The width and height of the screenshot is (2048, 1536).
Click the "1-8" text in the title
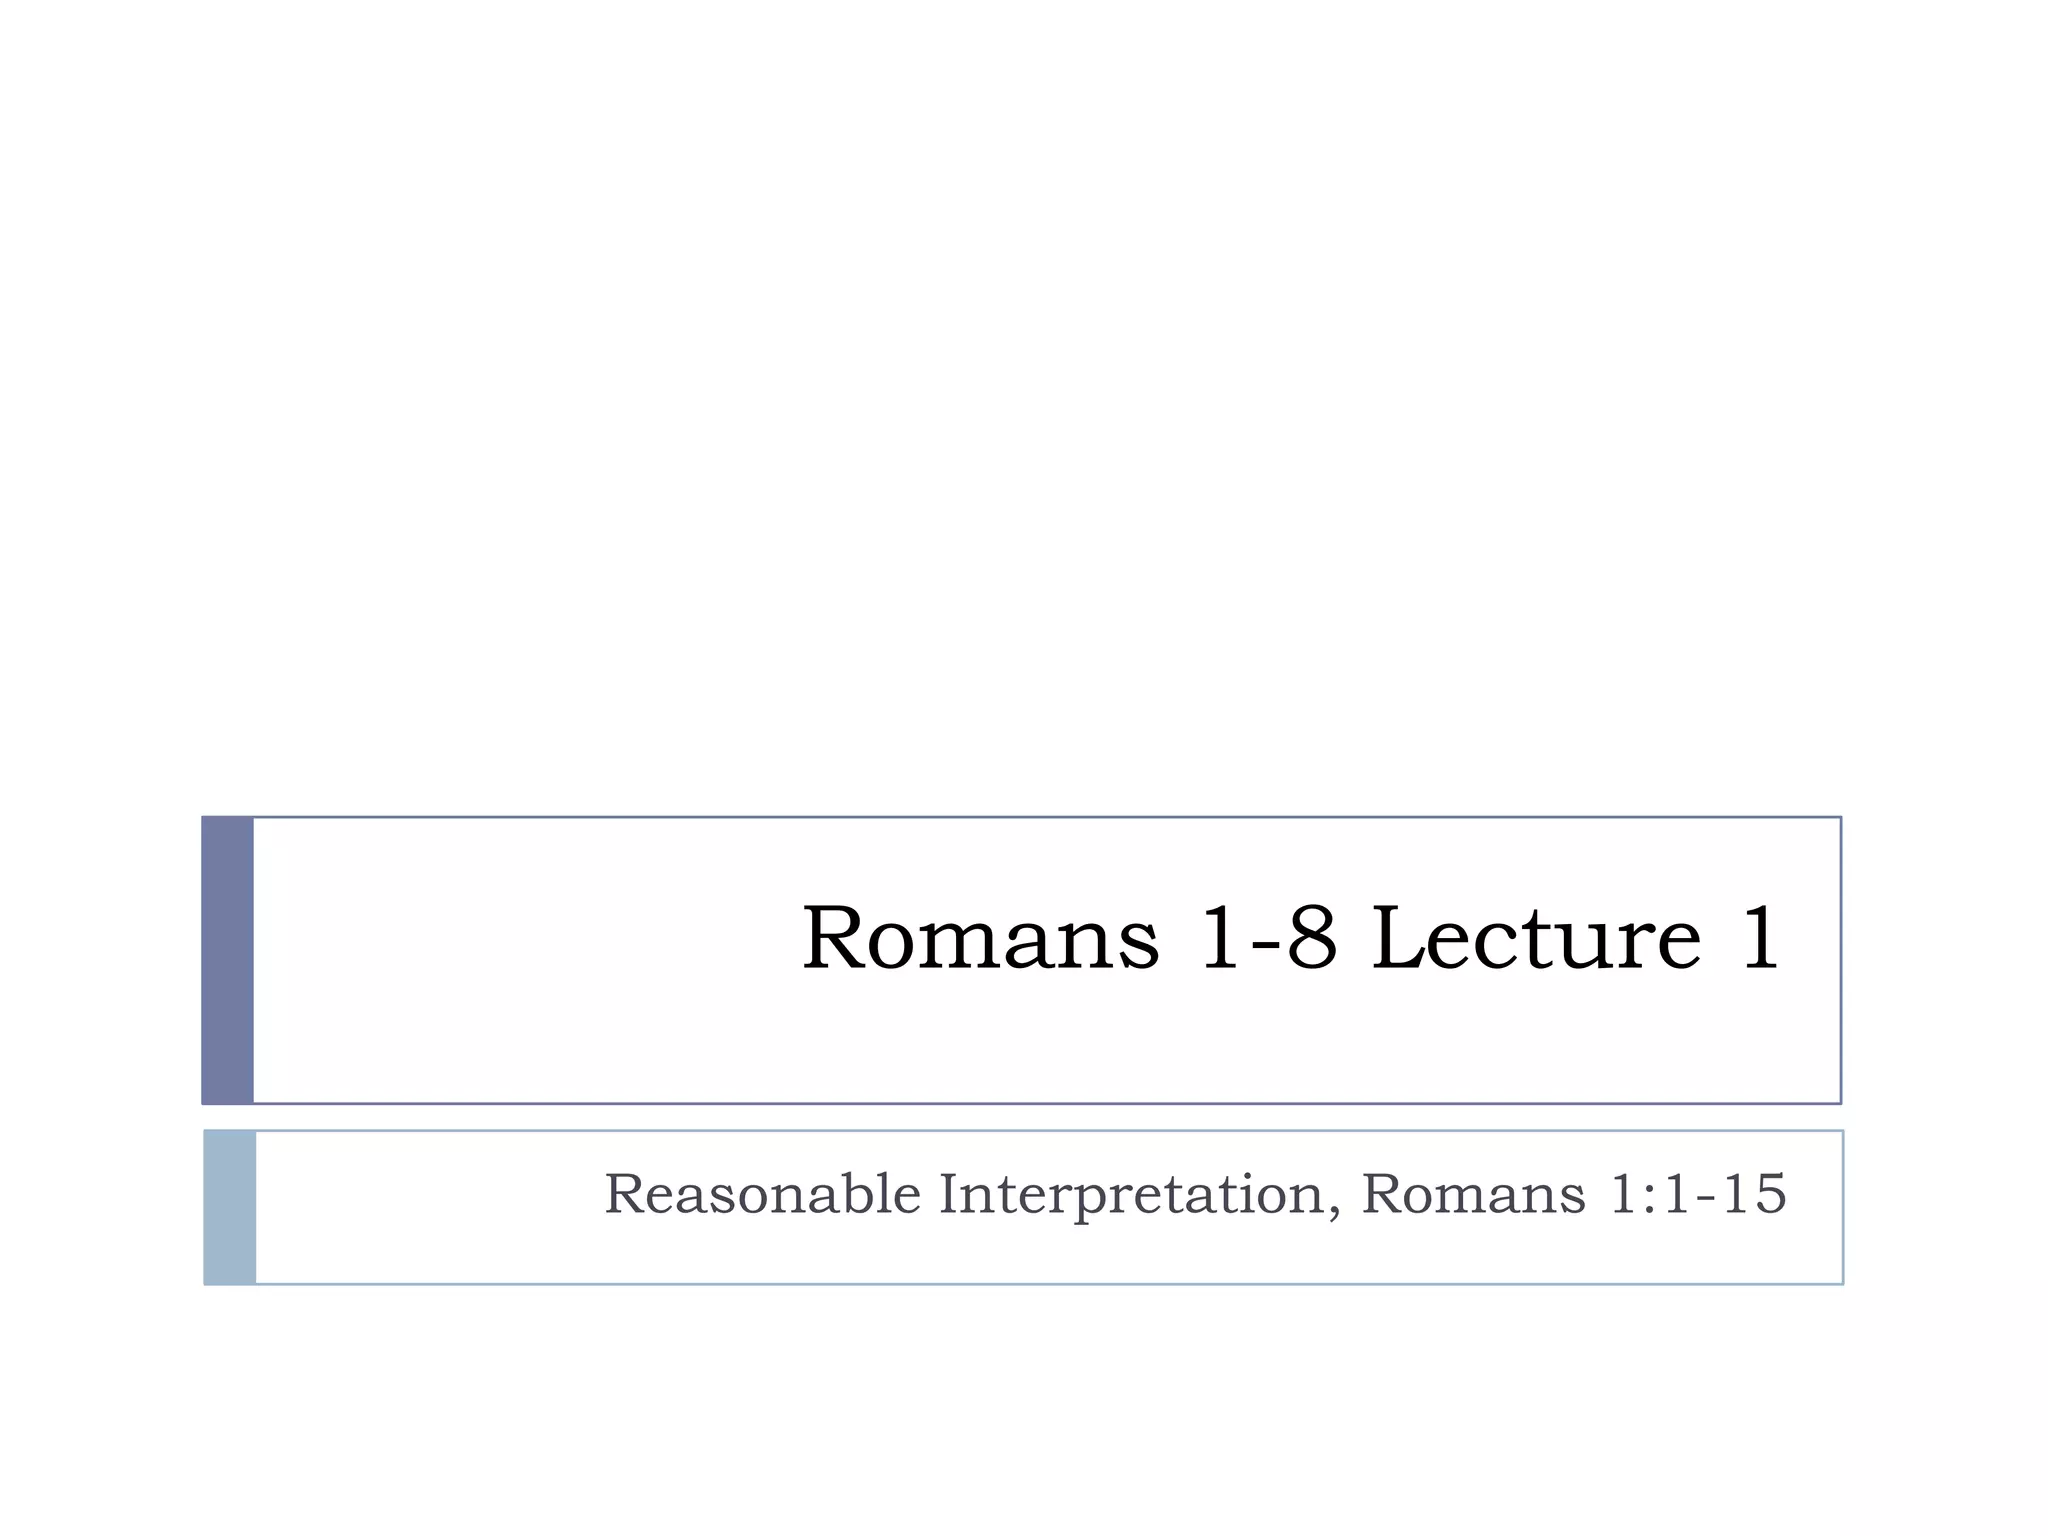click(x=1267, y=938)
